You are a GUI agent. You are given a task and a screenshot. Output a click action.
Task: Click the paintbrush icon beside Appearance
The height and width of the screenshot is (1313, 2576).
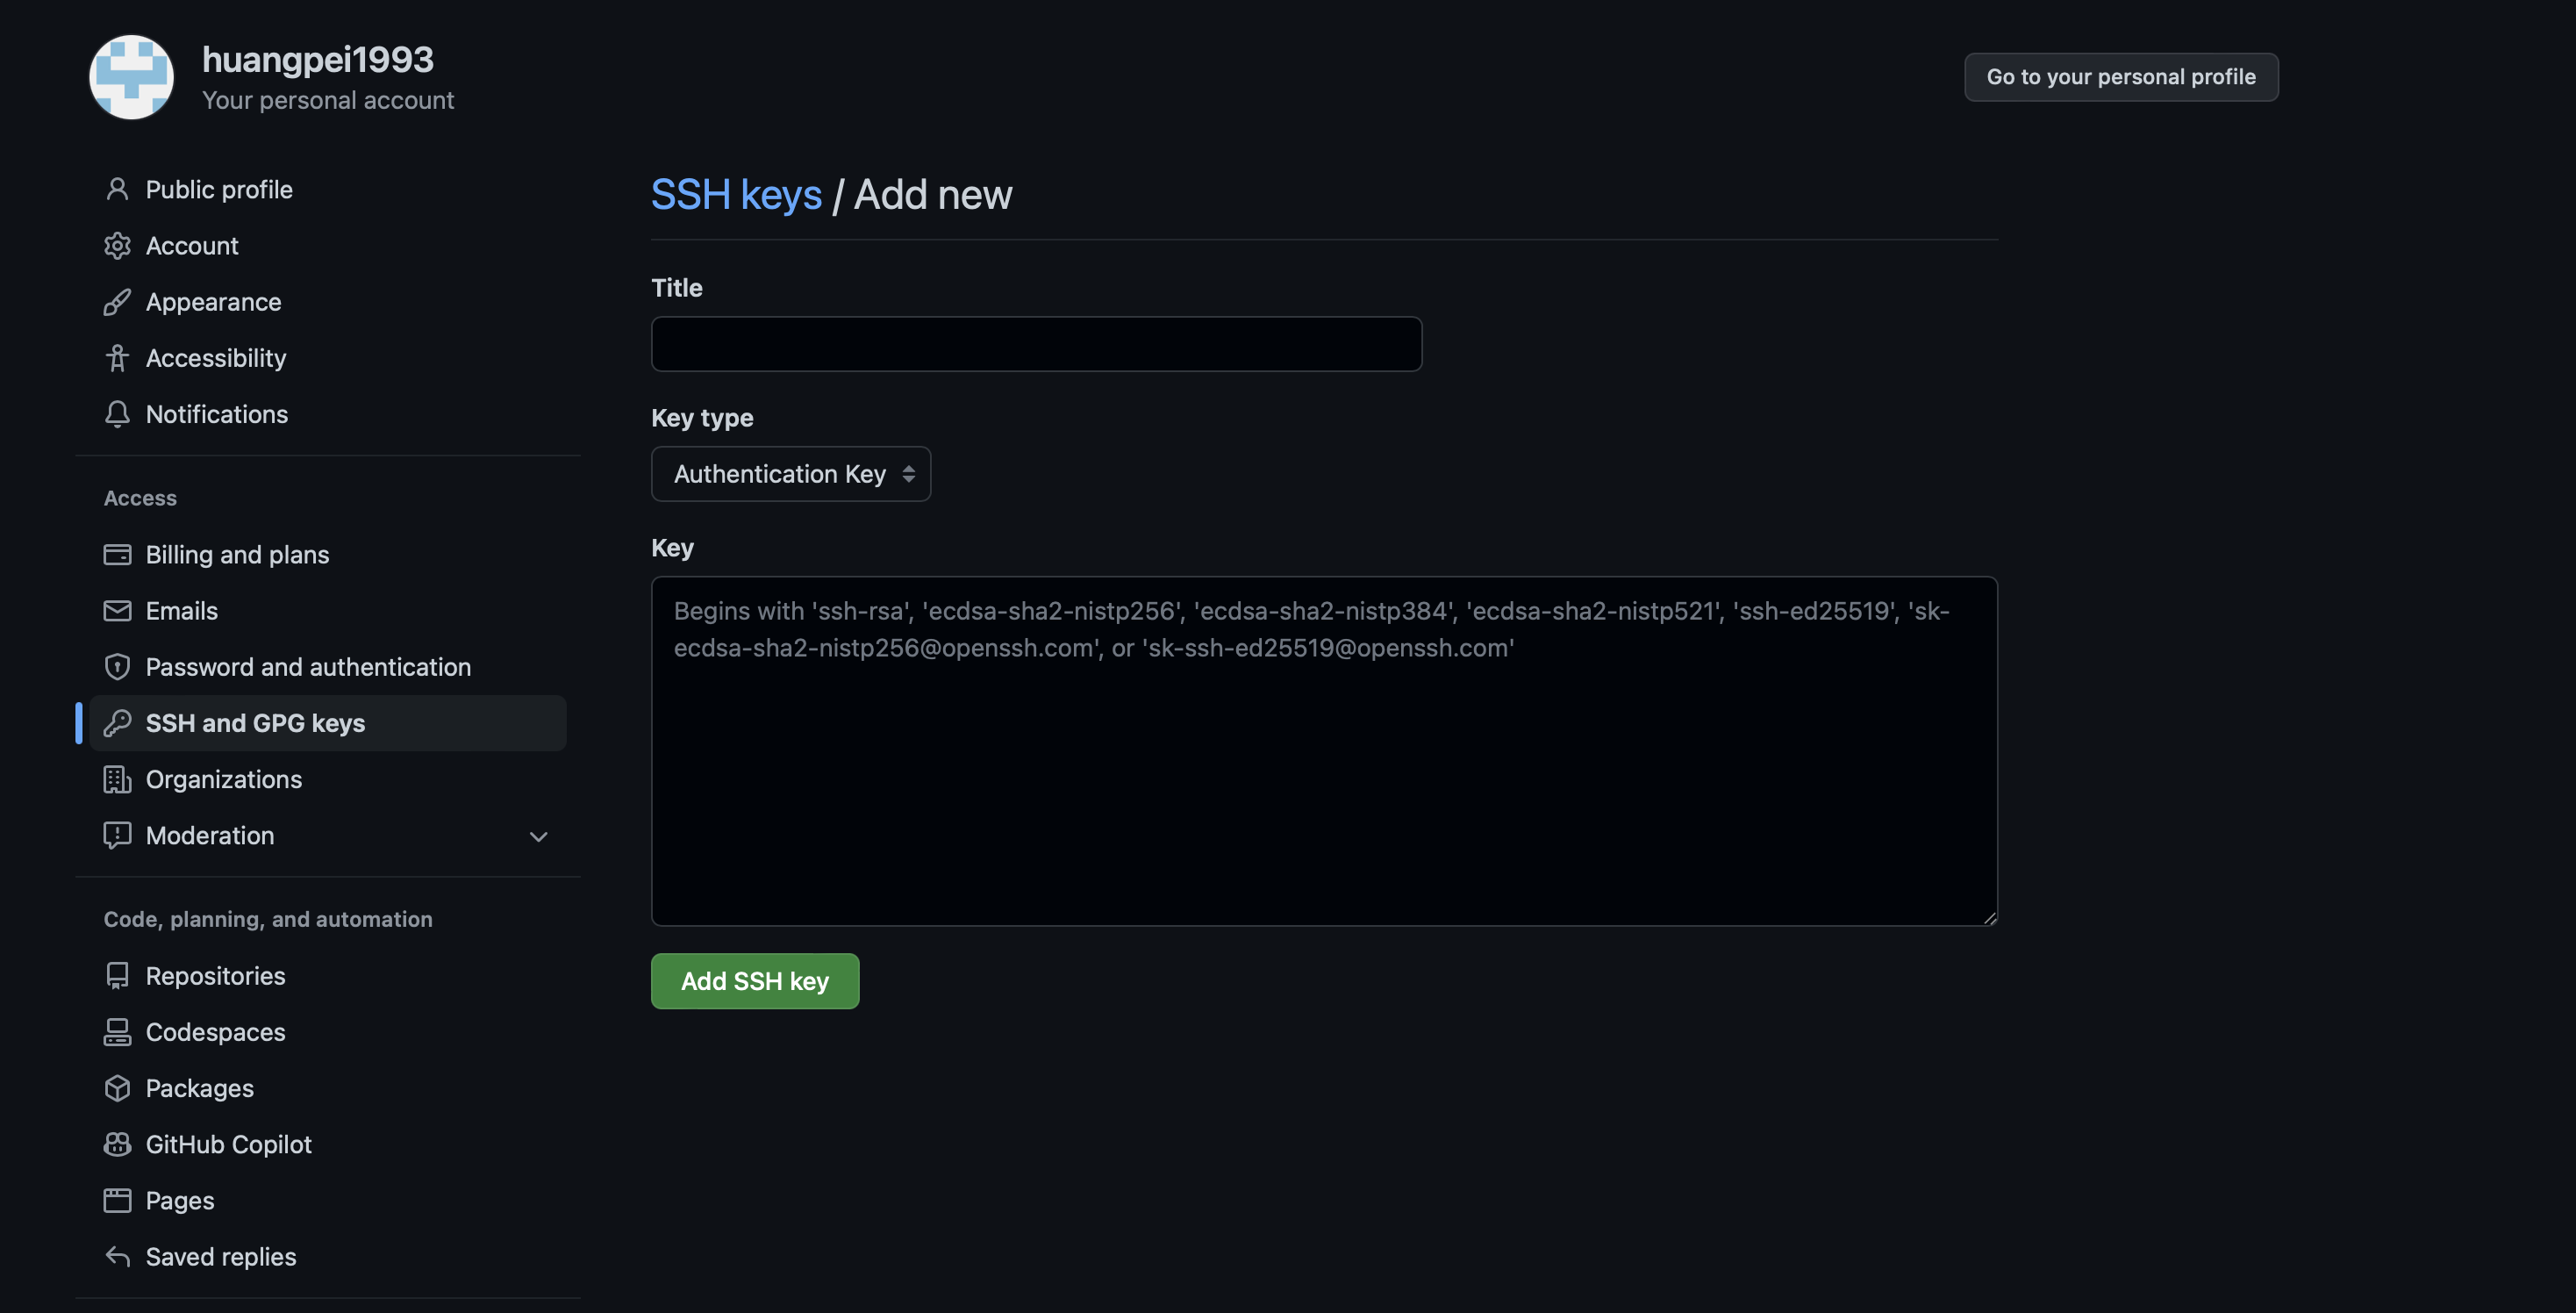point(117,301)
